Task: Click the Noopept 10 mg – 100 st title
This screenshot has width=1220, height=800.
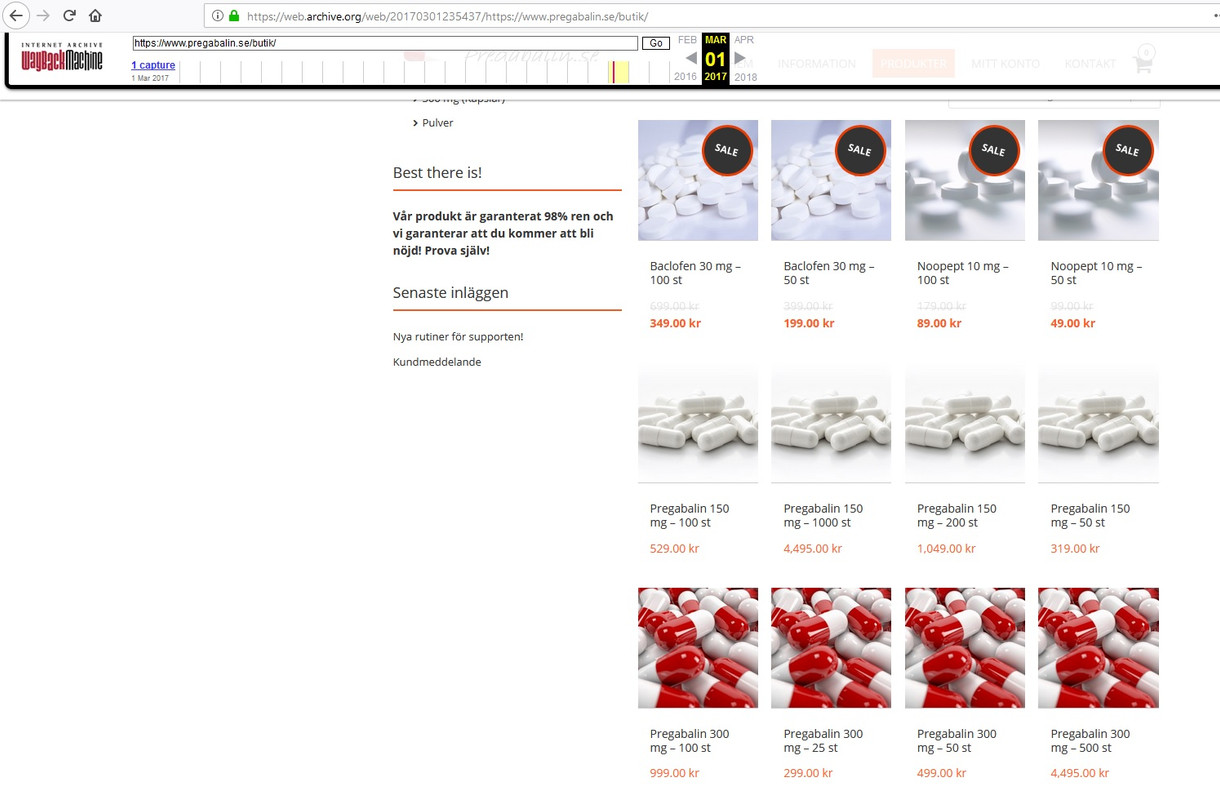Action: coord(963,273)
